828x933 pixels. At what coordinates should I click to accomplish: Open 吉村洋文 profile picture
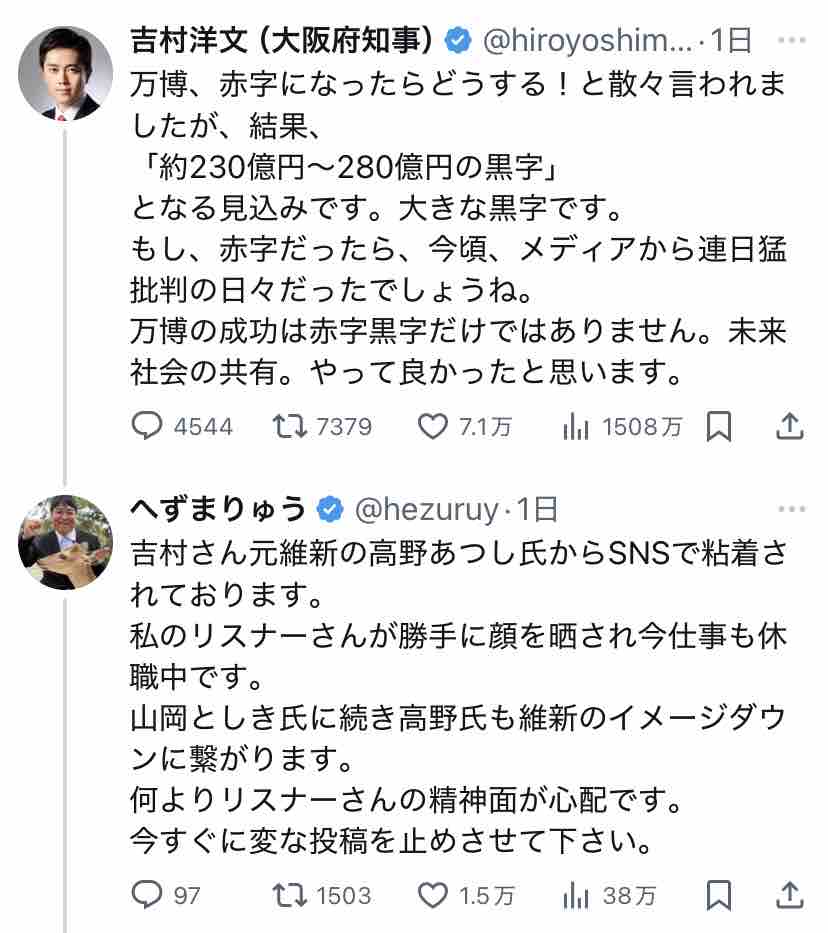tap(65, 74)
